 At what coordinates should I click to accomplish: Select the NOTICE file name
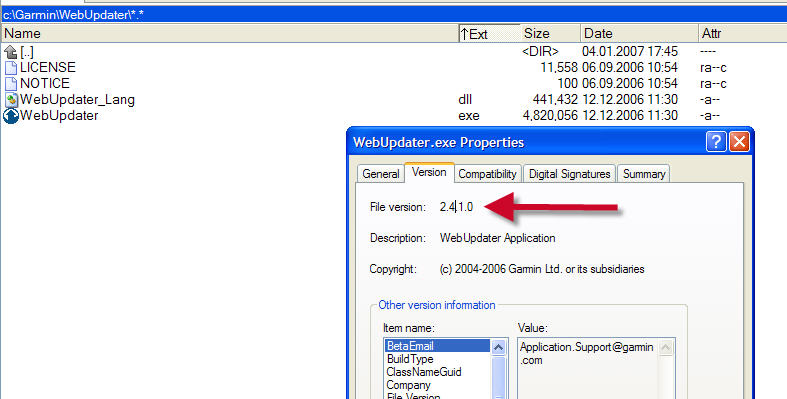(x=45, y=83)
